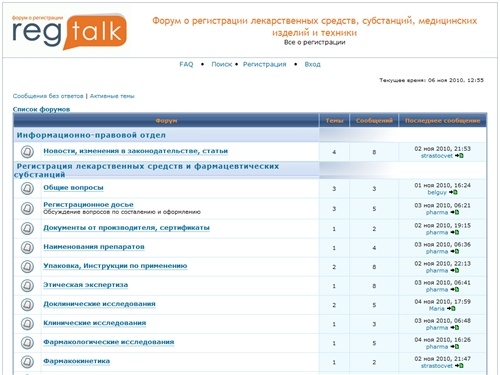View latest post icon in Фармакологические исследования row

pos(455,346)
